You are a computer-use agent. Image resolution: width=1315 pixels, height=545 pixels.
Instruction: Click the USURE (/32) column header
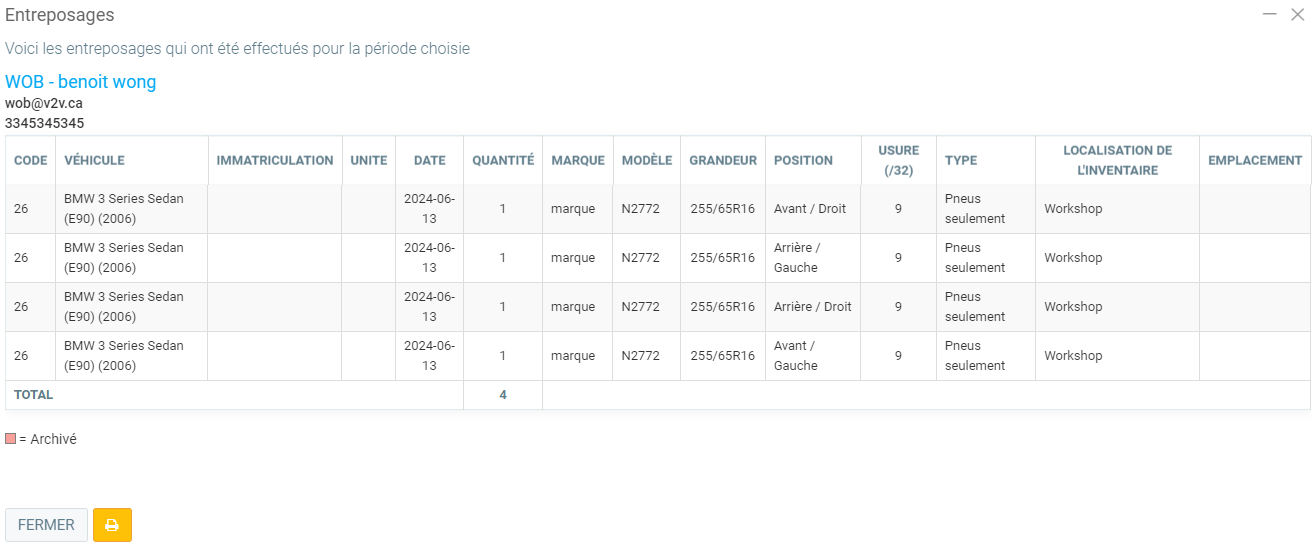(898, 160)
